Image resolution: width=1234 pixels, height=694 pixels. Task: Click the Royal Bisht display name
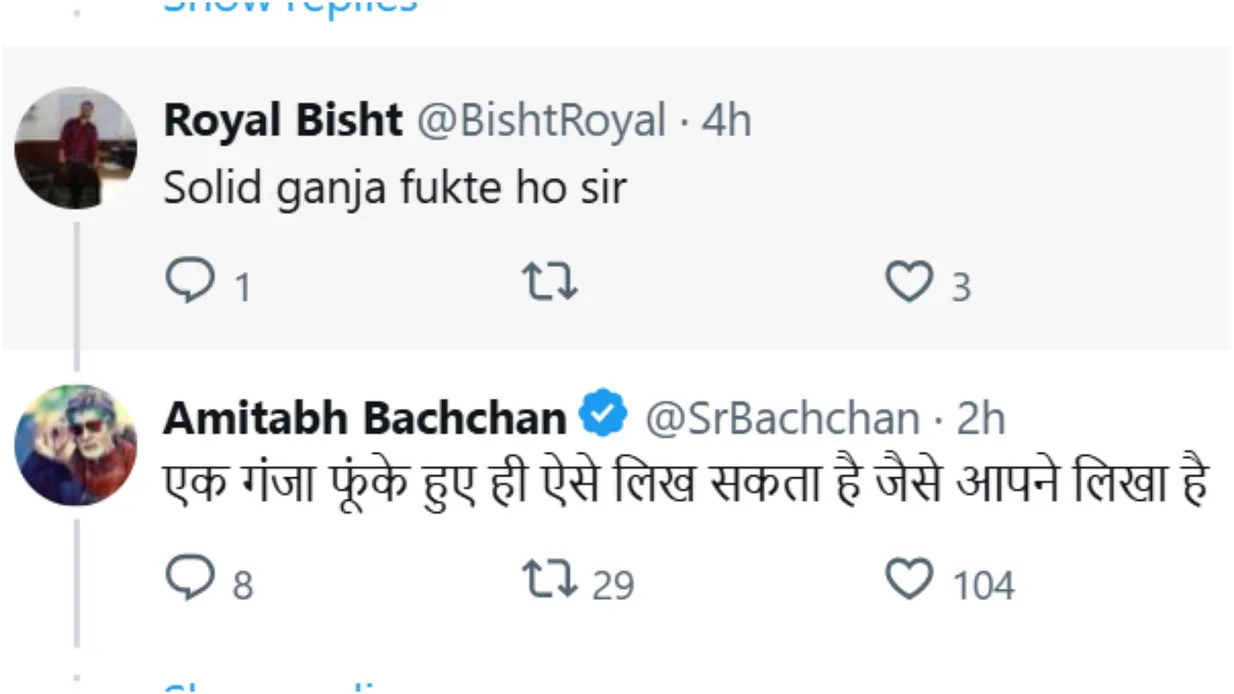click(282, 122)
